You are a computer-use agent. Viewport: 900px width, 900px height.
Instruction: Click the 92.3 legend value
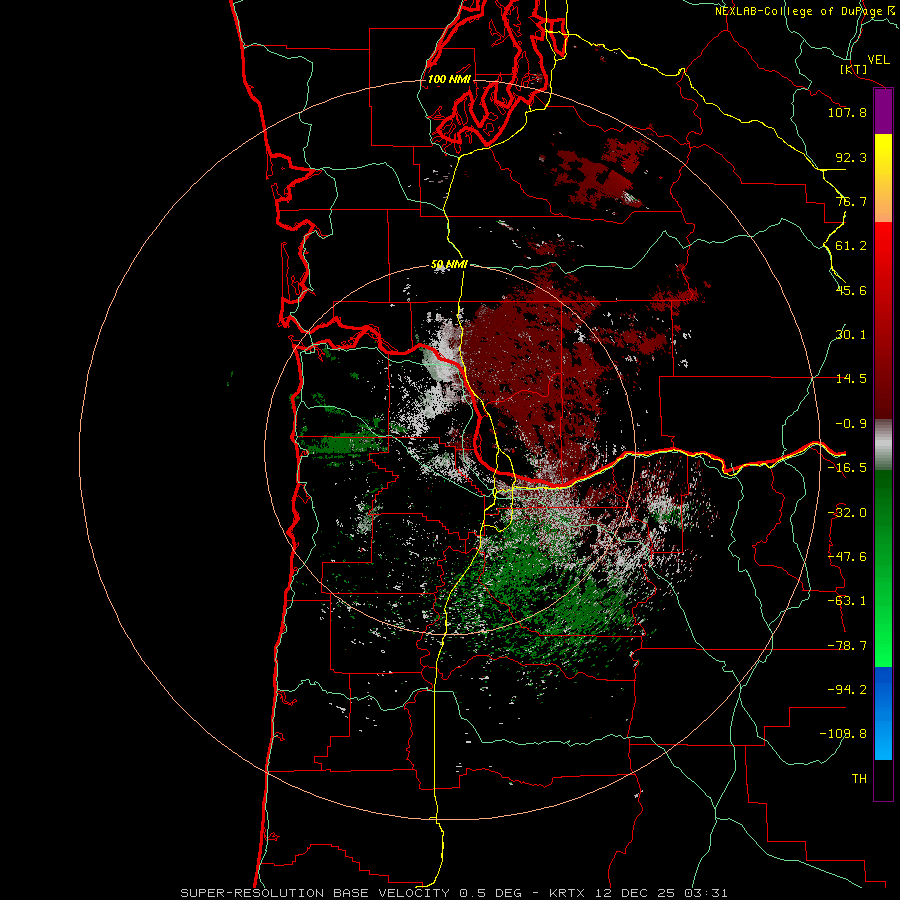click(x=851, y=157)
